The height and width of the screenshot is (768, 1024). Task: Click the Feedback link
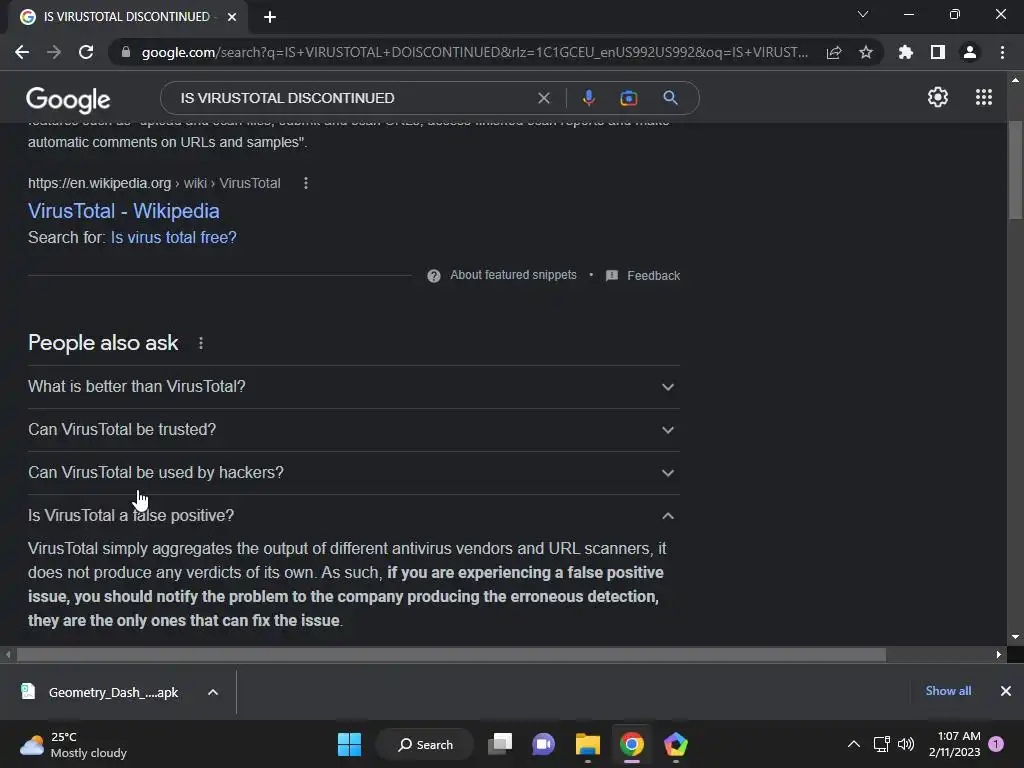pyautogui.click(x=654, y=276)
